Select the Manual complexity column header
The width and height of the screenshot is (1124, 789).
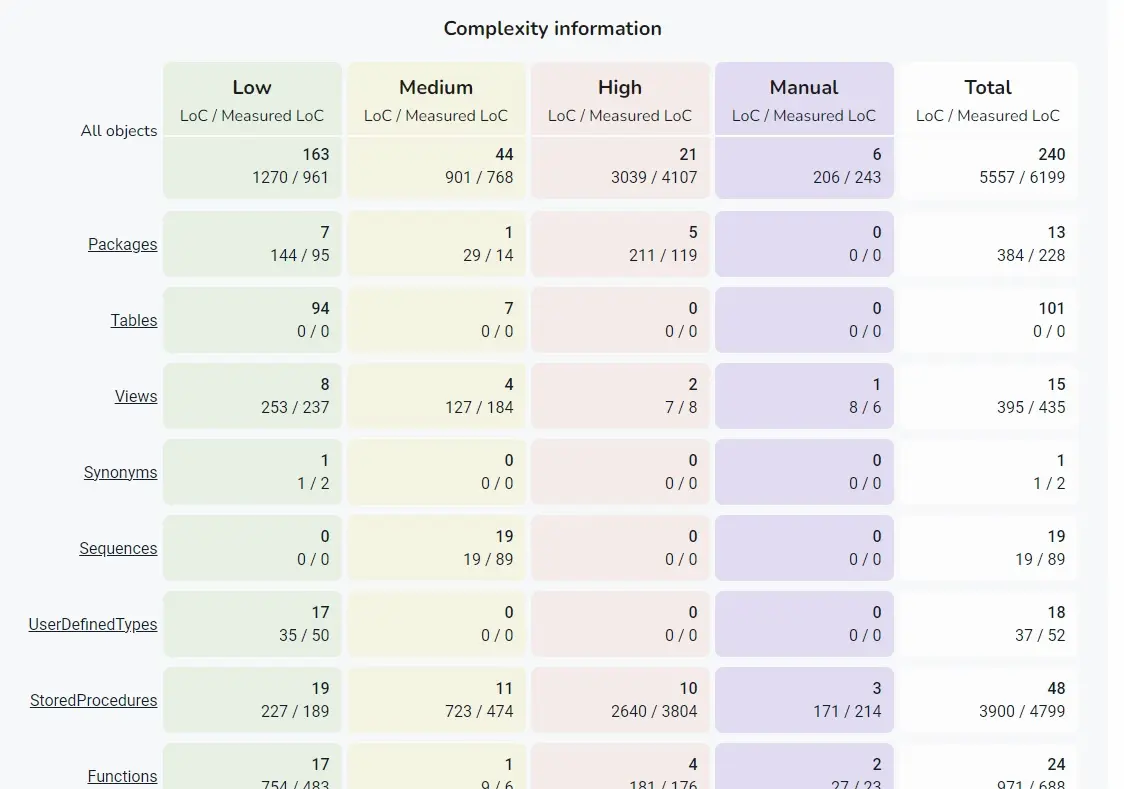tap(804, 88)
